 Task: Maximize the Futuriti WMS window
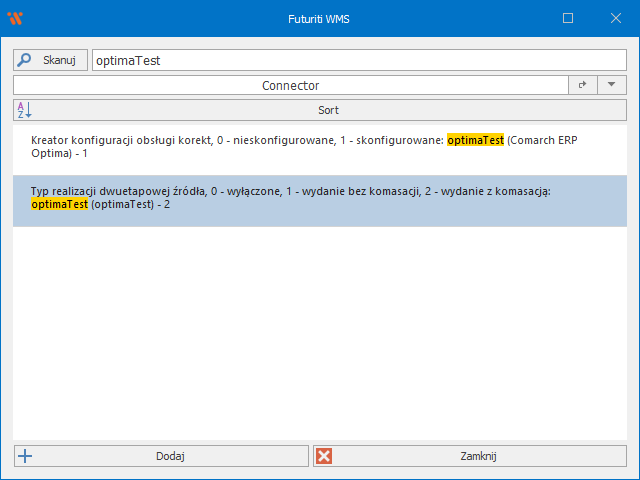pyautogui.click(x=568, y=18)
